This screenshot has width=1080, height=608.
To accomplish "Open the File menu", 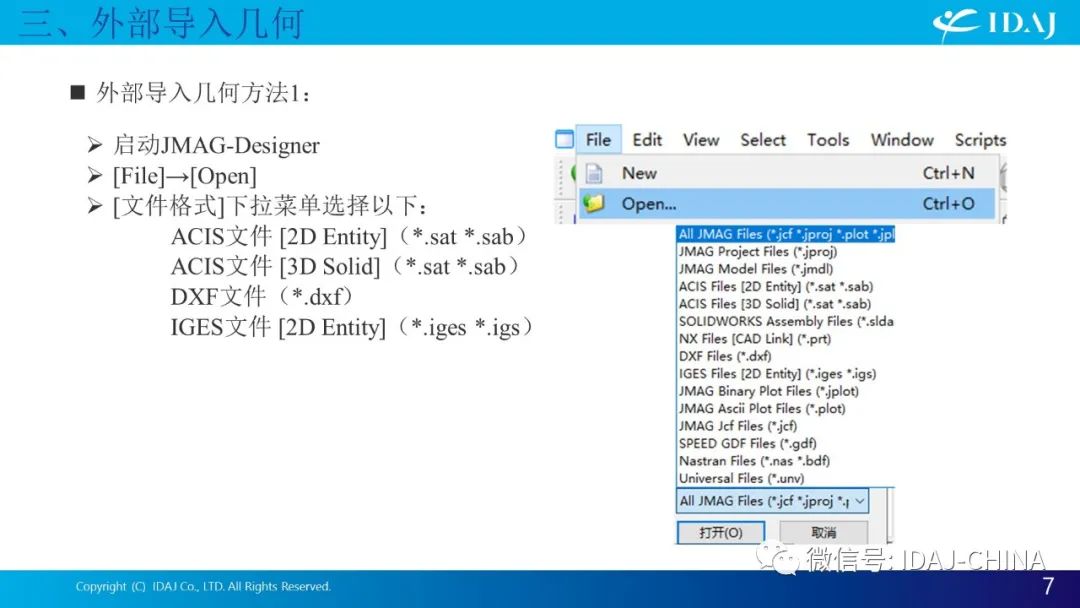I will [598, 140].
